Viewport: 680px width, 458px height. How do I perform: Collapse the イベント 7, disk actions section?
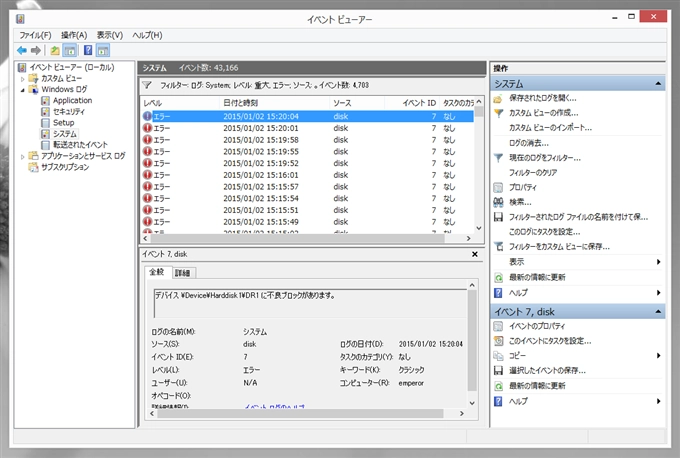(x=658, y=311)
